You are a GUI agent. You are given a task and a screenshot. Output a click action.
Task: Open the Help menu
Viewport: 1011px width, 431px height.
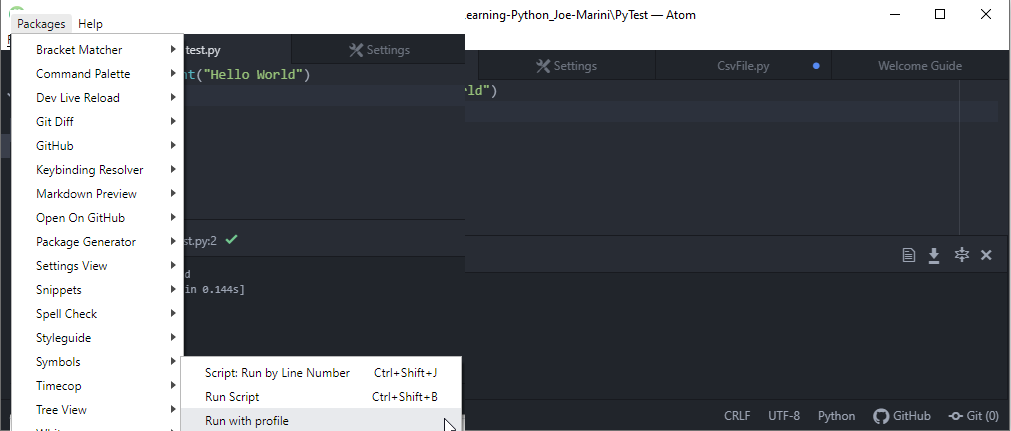[x=90, y=24]
